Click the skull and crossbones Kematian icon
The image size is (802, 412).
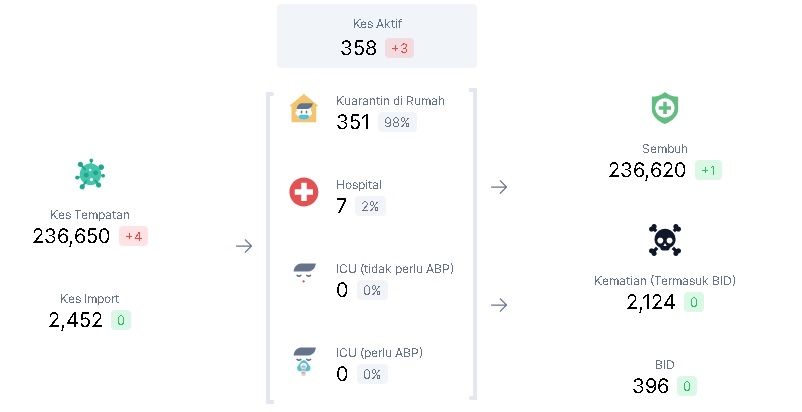[x=665, y=240]
